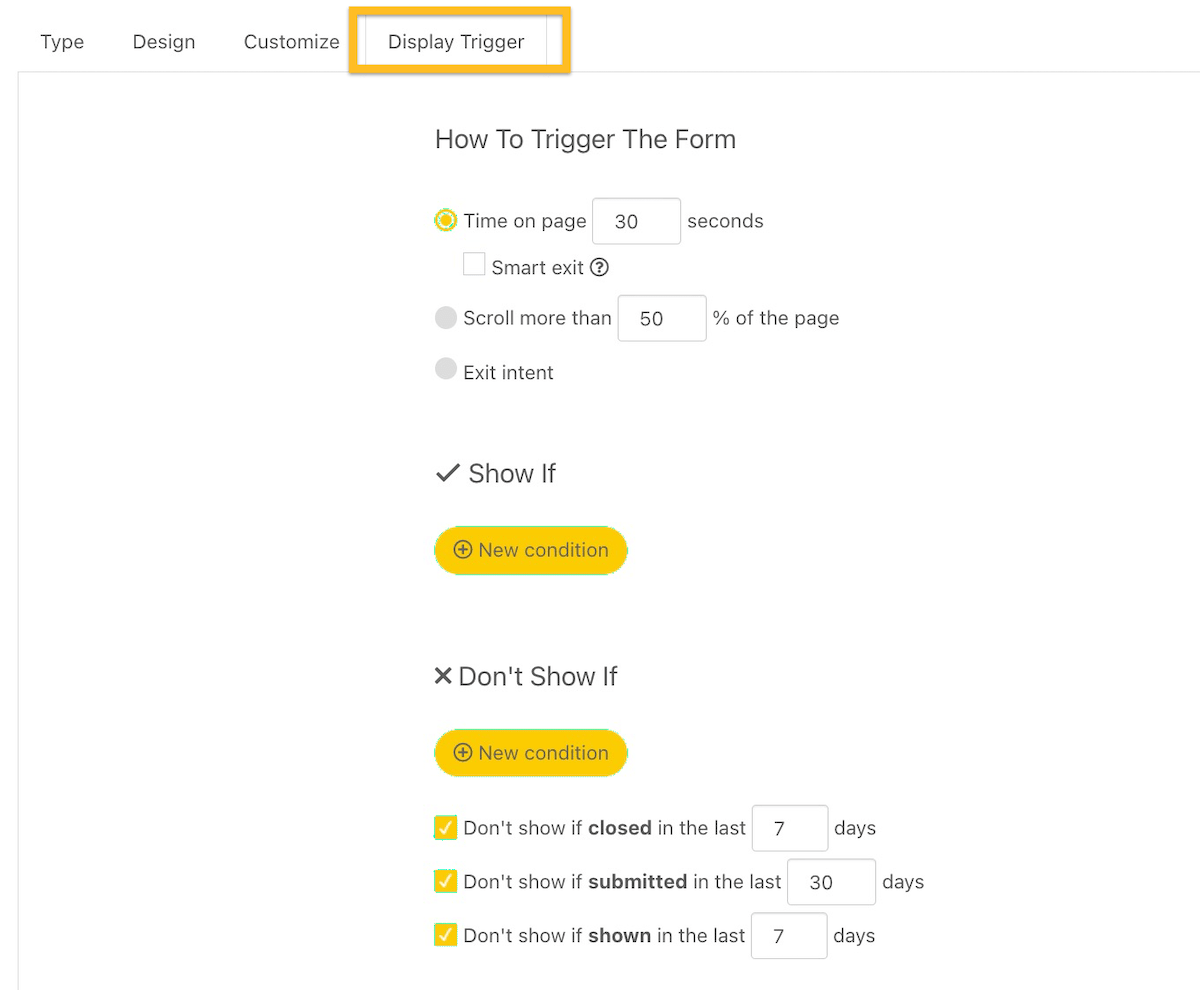The image size is (1200, 990).
Task: Select the Scroll more than trigger option
Action: [x=445, y=317]
